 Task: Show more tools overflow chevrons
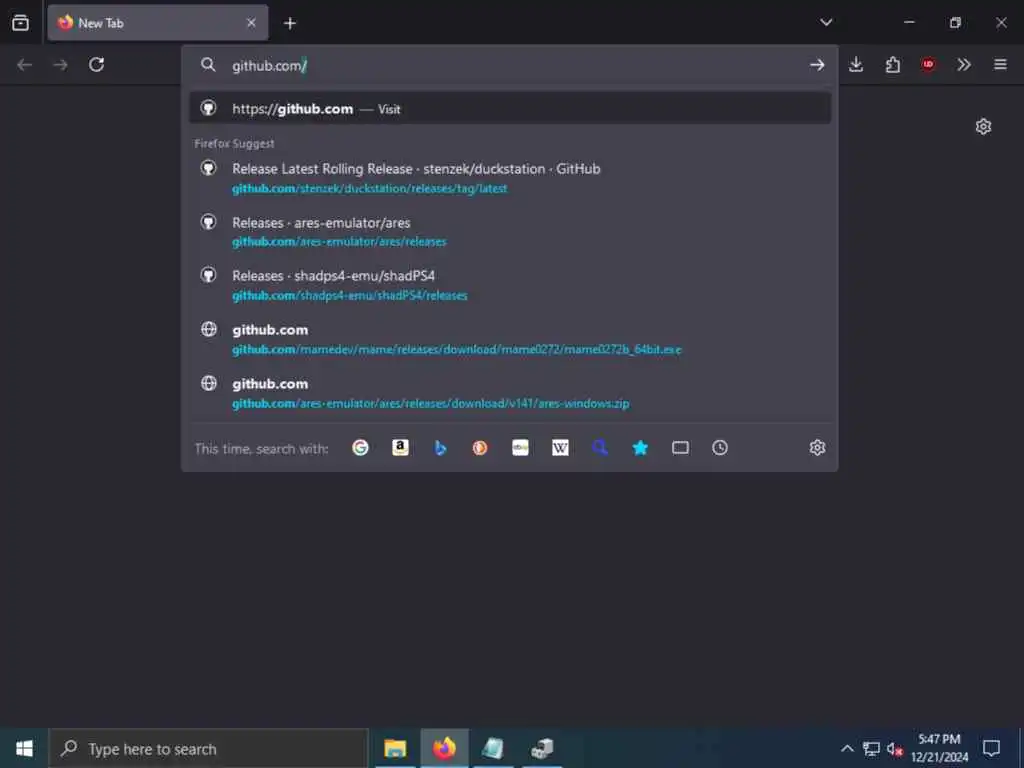coord(964,65)
